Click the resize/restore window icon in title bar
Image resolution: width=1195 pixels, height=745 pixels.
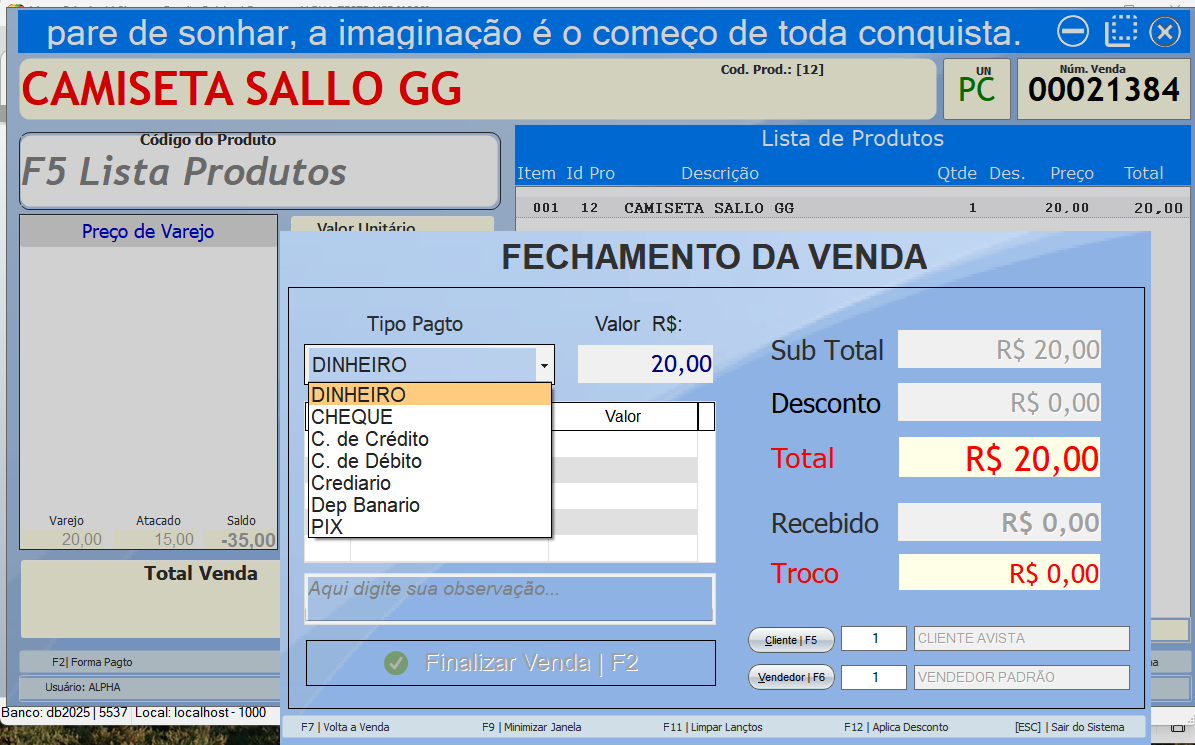pos(1120,31)
